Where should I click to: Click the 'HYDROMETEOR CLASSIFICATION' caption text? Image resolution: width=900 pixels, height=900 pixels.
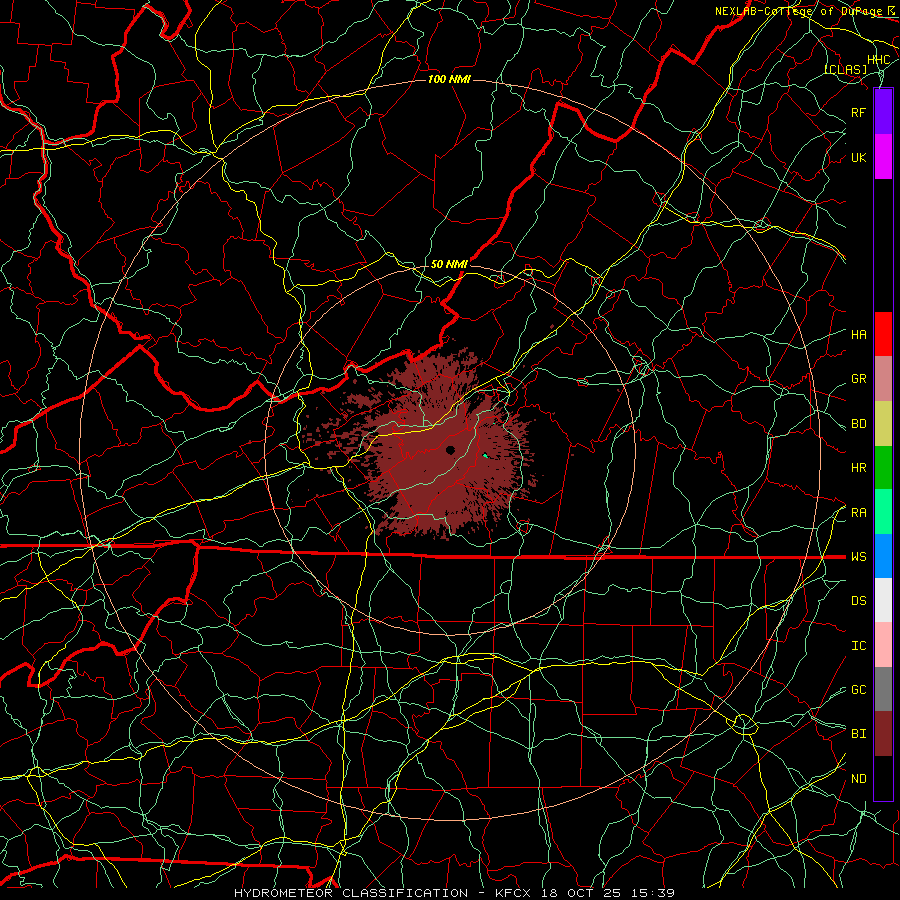[351, 893]
